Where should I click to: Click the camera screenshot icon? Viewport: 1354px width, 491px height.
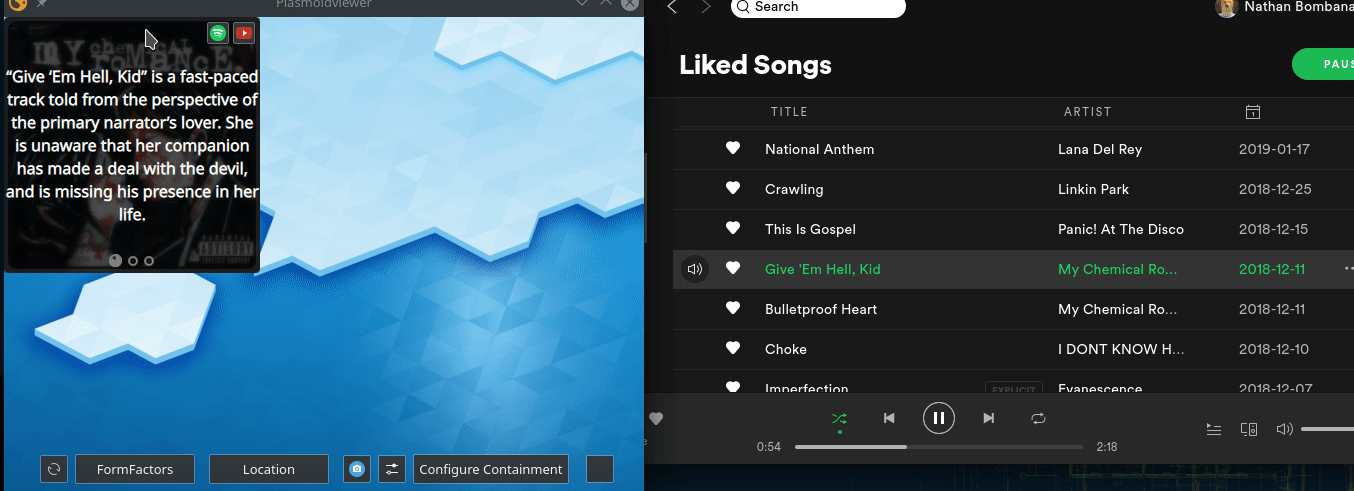[x=357, y=469]
